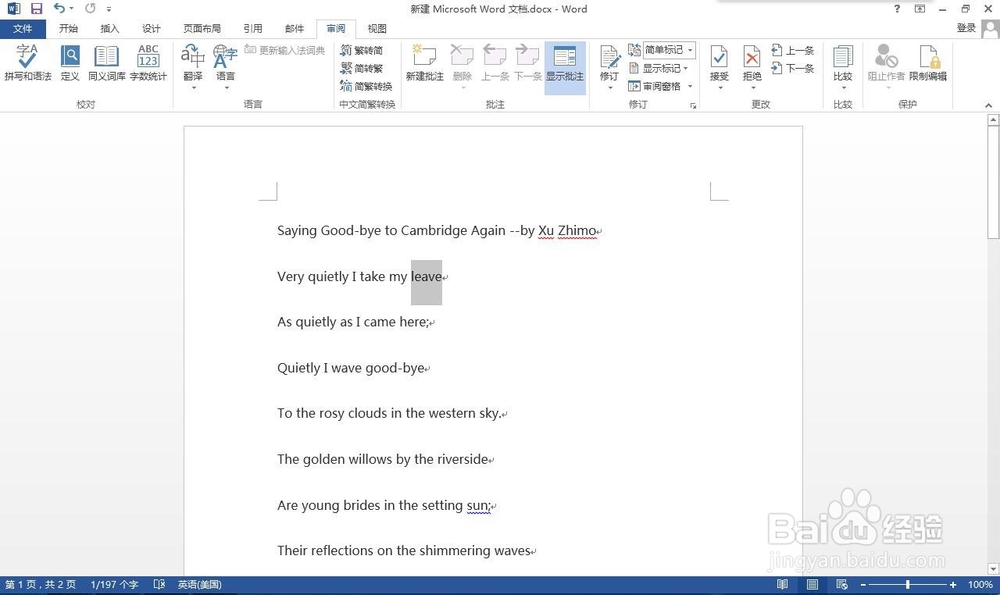The width and height of the screenshot is (1000, 595).
Task: Click the 100% zoom level
Action: tap(980, 585)
